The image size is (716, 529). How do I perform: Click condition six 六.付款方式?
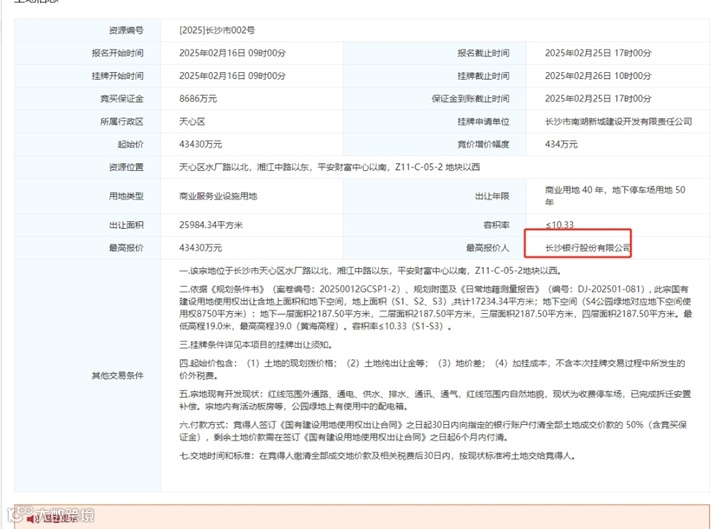click(x=433, y=431)
